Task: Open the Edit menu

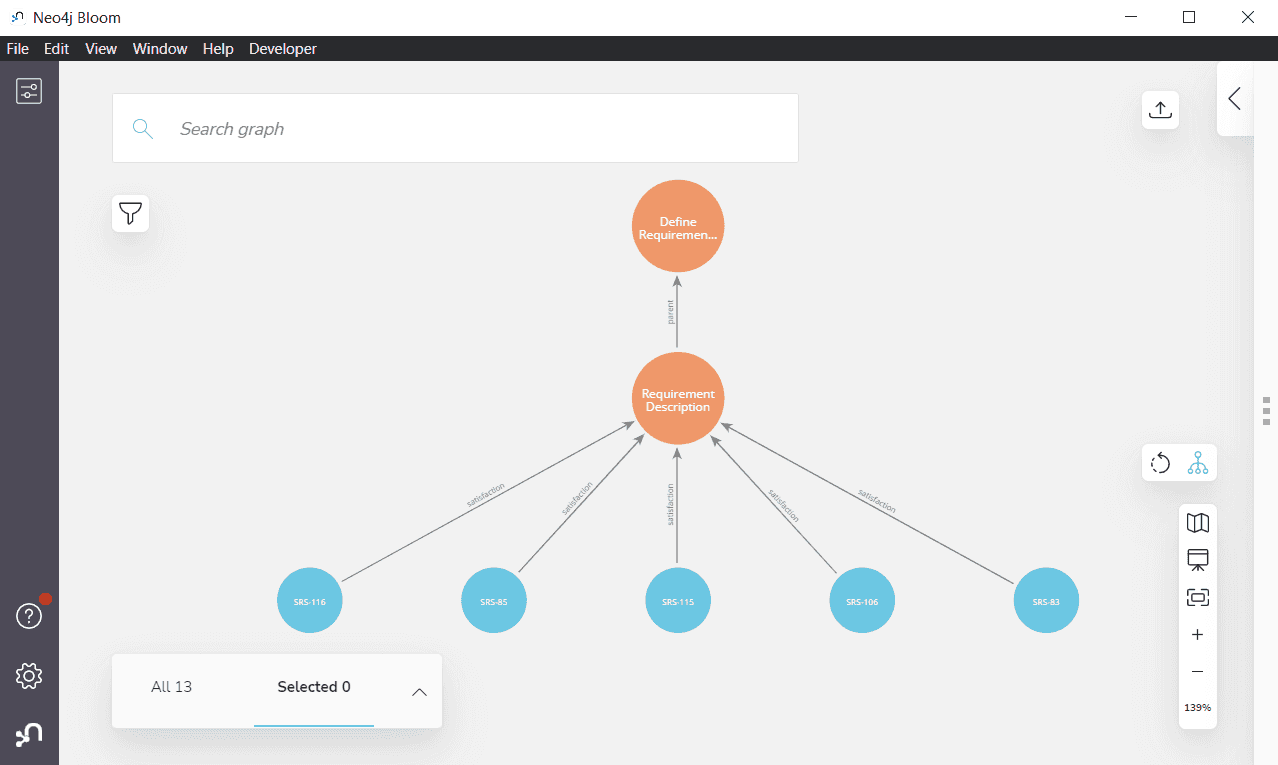Action: point(57,49)
